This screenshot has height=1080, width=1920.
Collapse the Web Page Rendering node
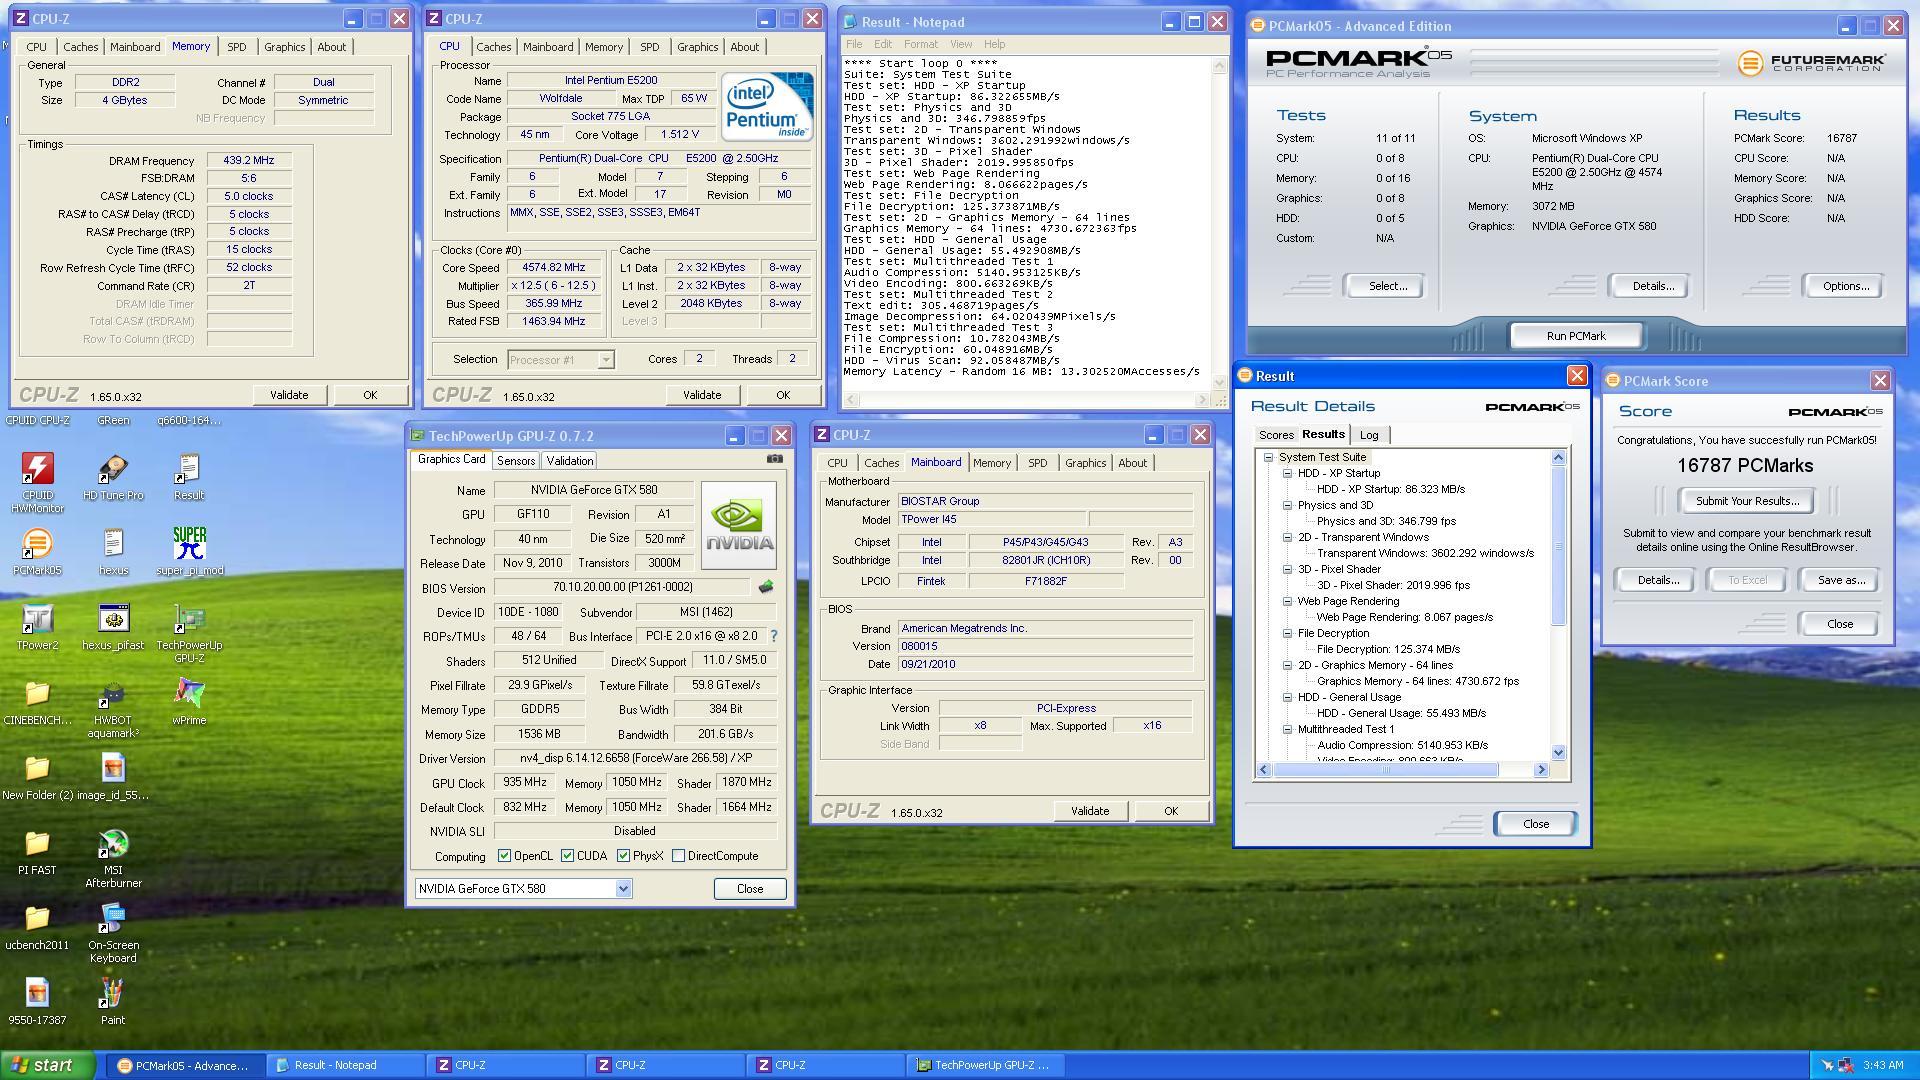click(1287, 601)
